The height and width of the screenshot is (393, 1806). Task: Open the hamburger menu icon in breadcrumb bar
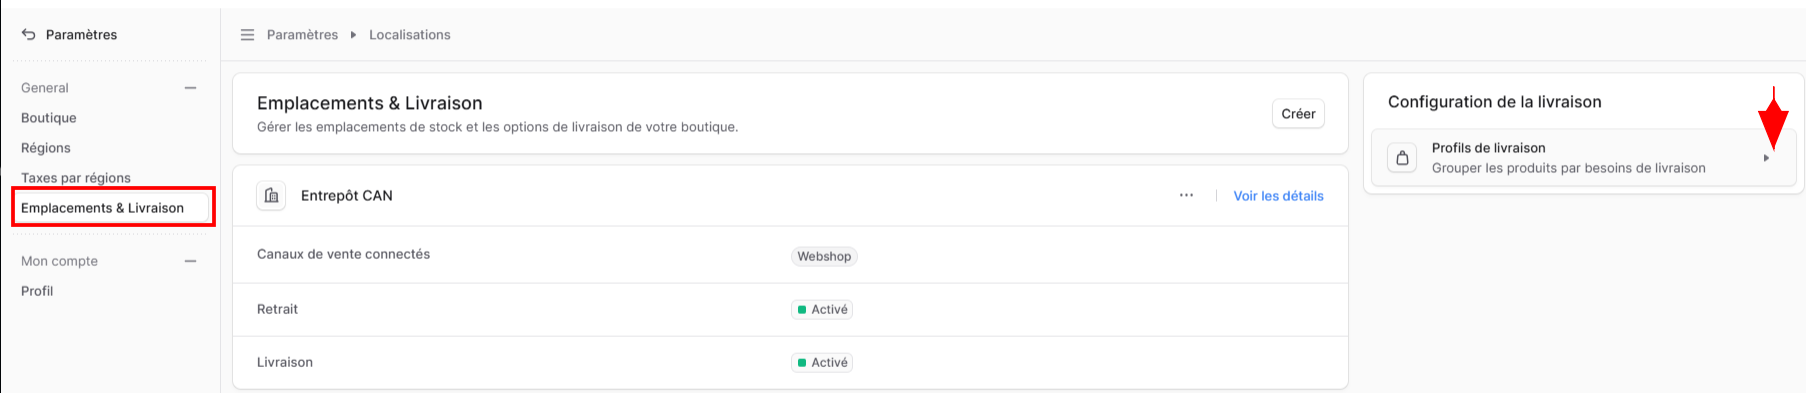[x=247, y=35]
